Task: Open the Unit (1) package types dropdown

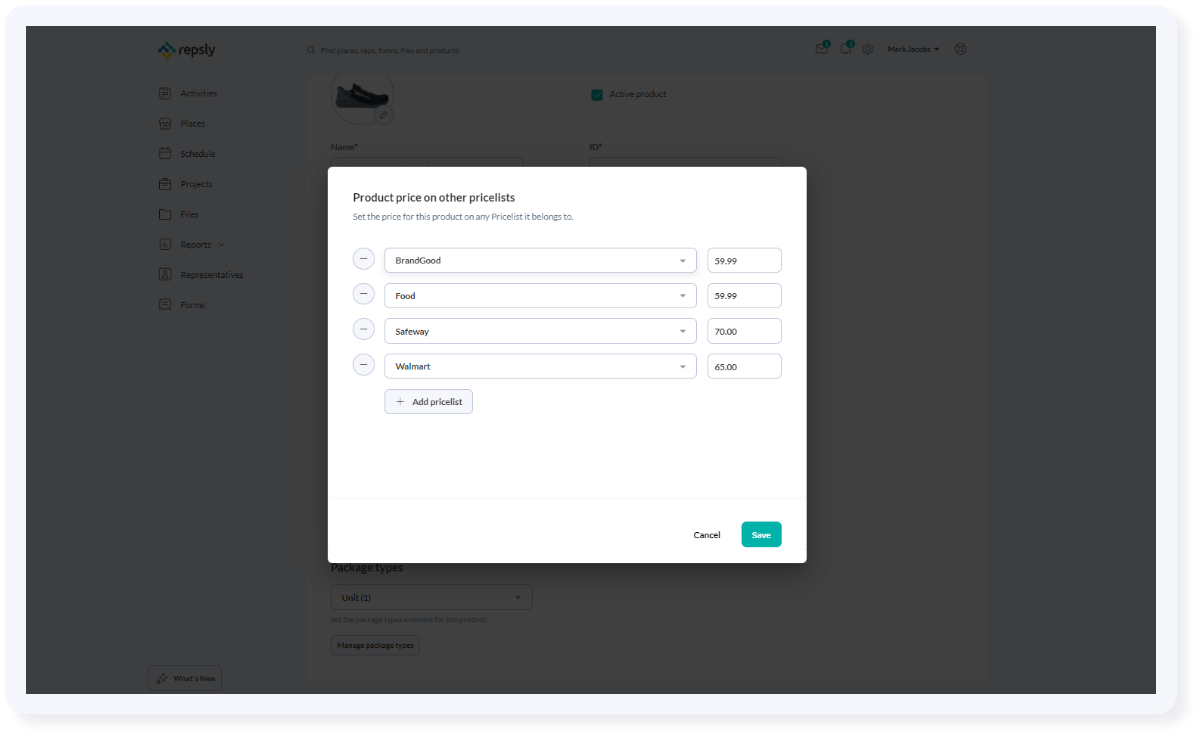Action: 431,596
